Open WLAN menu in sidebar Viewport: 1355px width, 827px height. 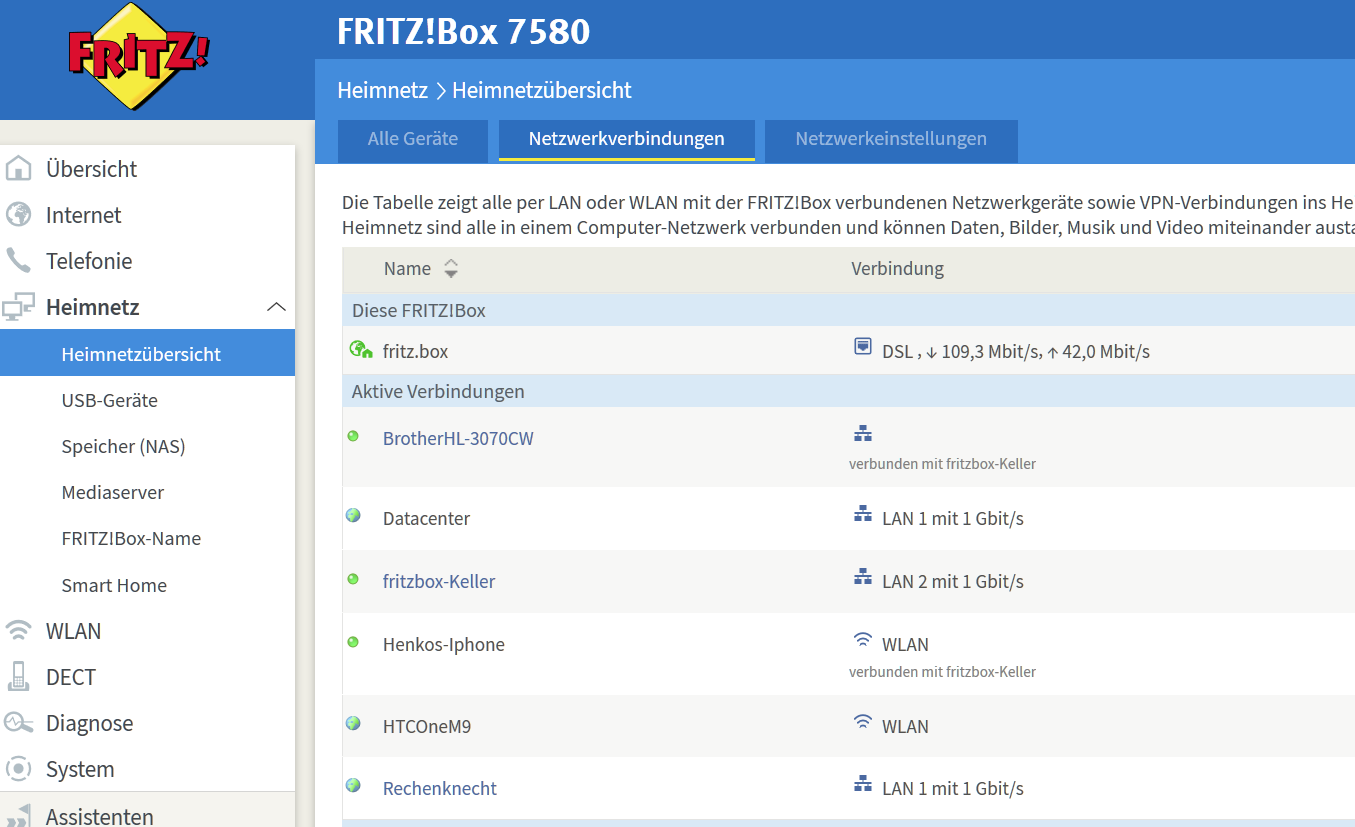tap(73, 631)
